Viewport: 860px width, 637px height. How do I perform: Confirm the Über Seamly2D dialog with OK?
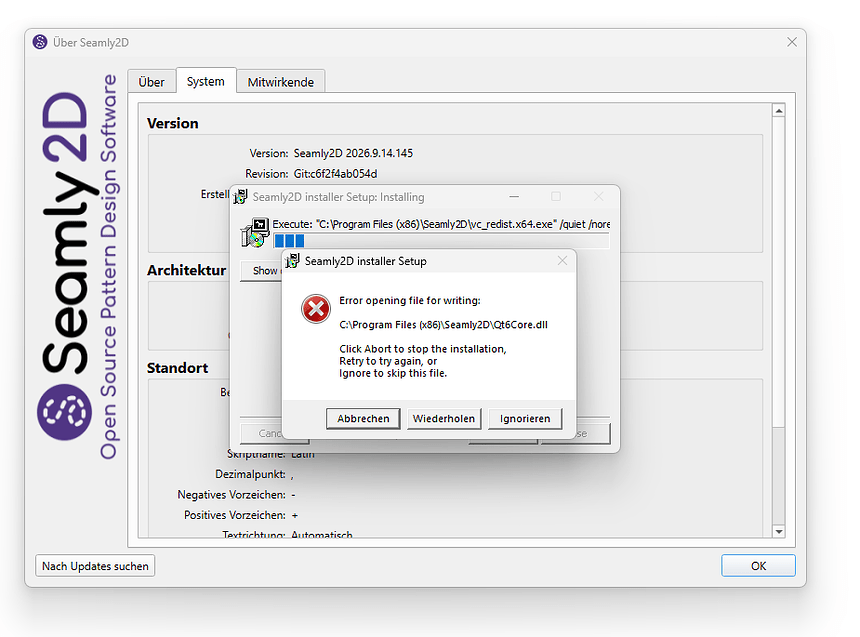[758, 566]
